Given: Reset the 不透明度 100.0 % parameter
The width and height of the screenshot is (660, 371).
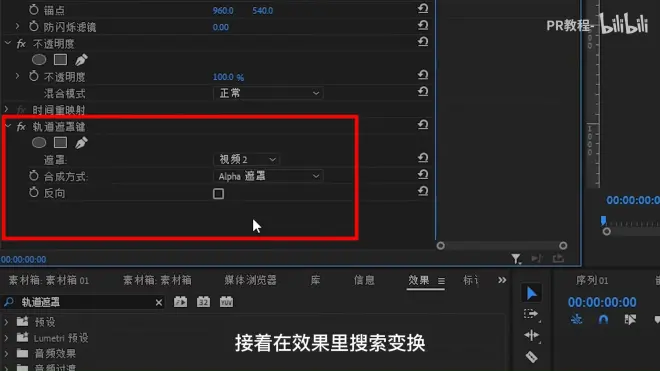Looking at the screenshot, I should tap(423, 75).
